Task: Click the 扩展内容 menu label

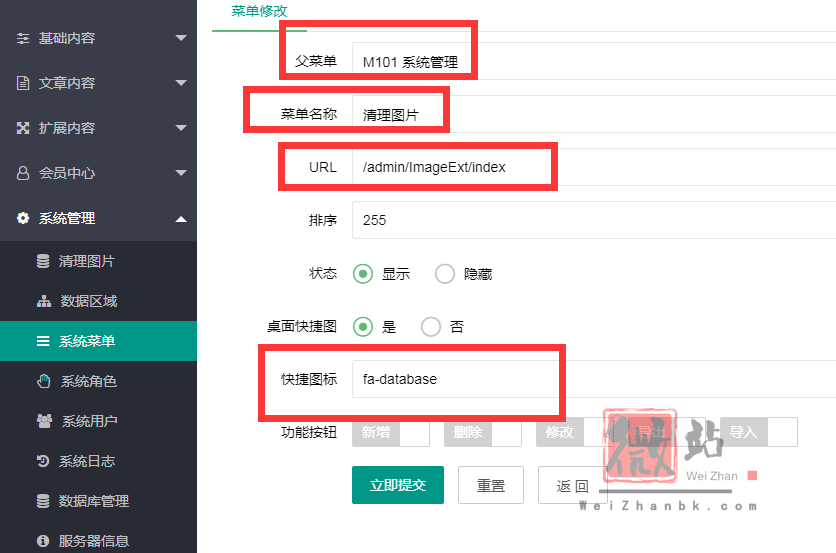Action: pyautogui.click(x=67, y=128)
